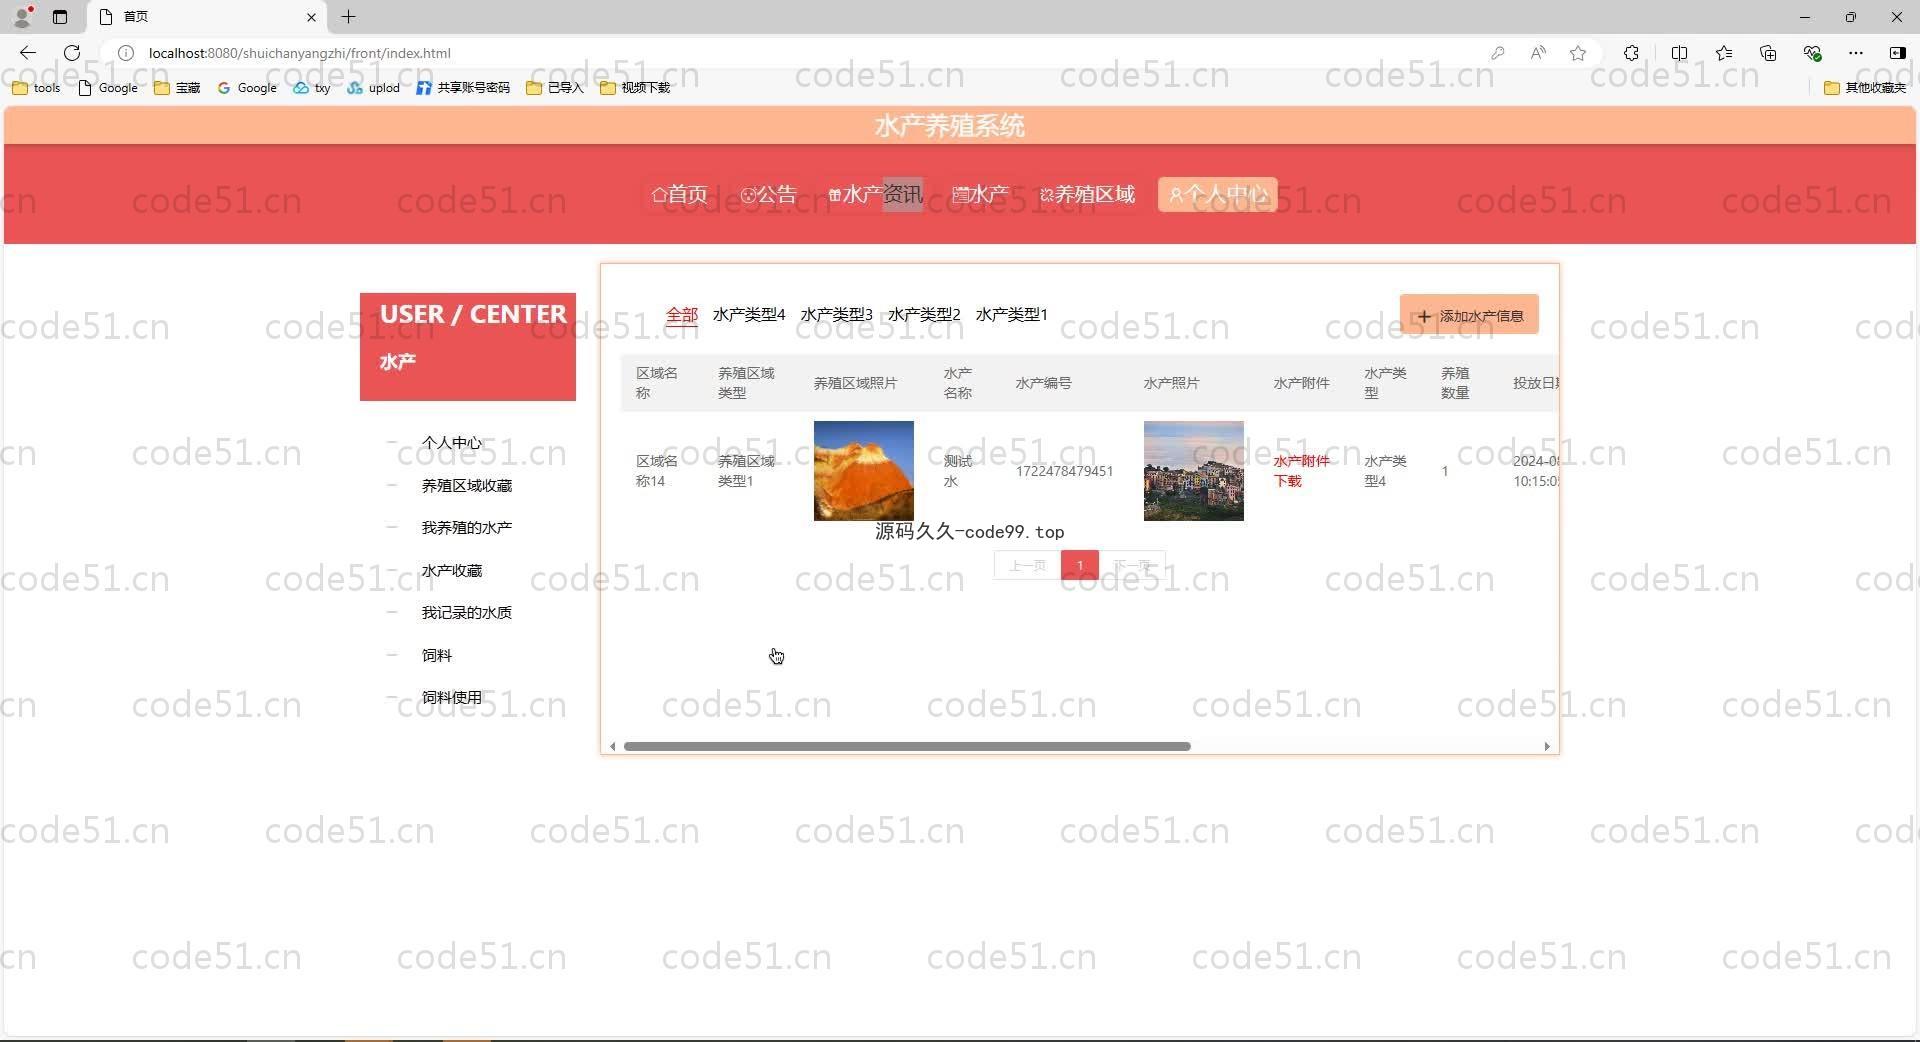Click the 添加水产信息 button
The width and height of the screenshot is (1920, 1042).
pyautogui.click(x=1469, y=315)
